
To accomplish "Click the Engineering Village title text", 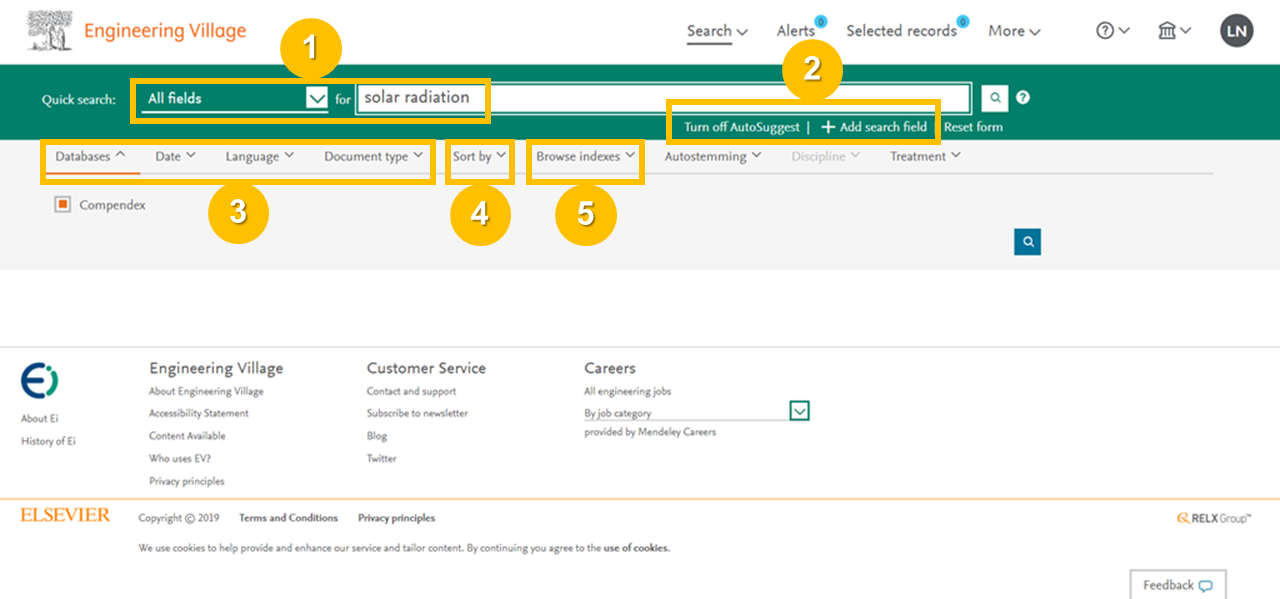I will 165,31.
